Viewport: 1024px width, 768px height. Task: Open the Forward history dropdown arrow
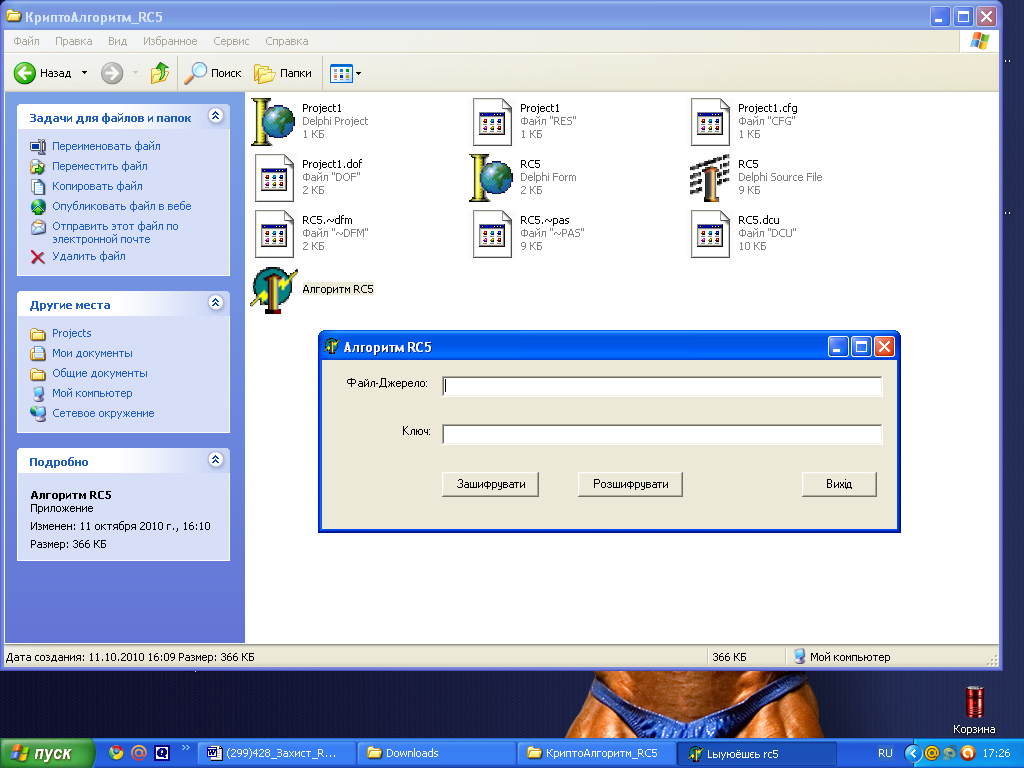[135, 73]
